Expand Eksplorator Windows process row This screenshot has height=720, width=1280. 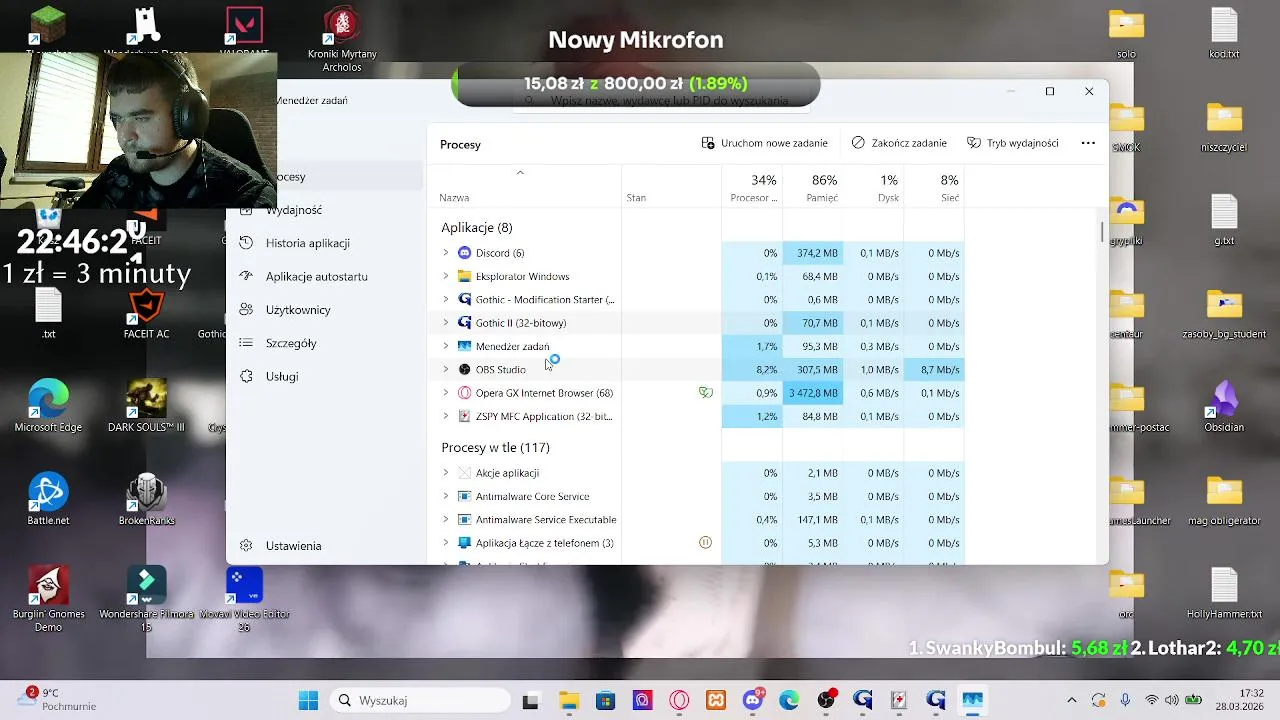pos(446,276)
